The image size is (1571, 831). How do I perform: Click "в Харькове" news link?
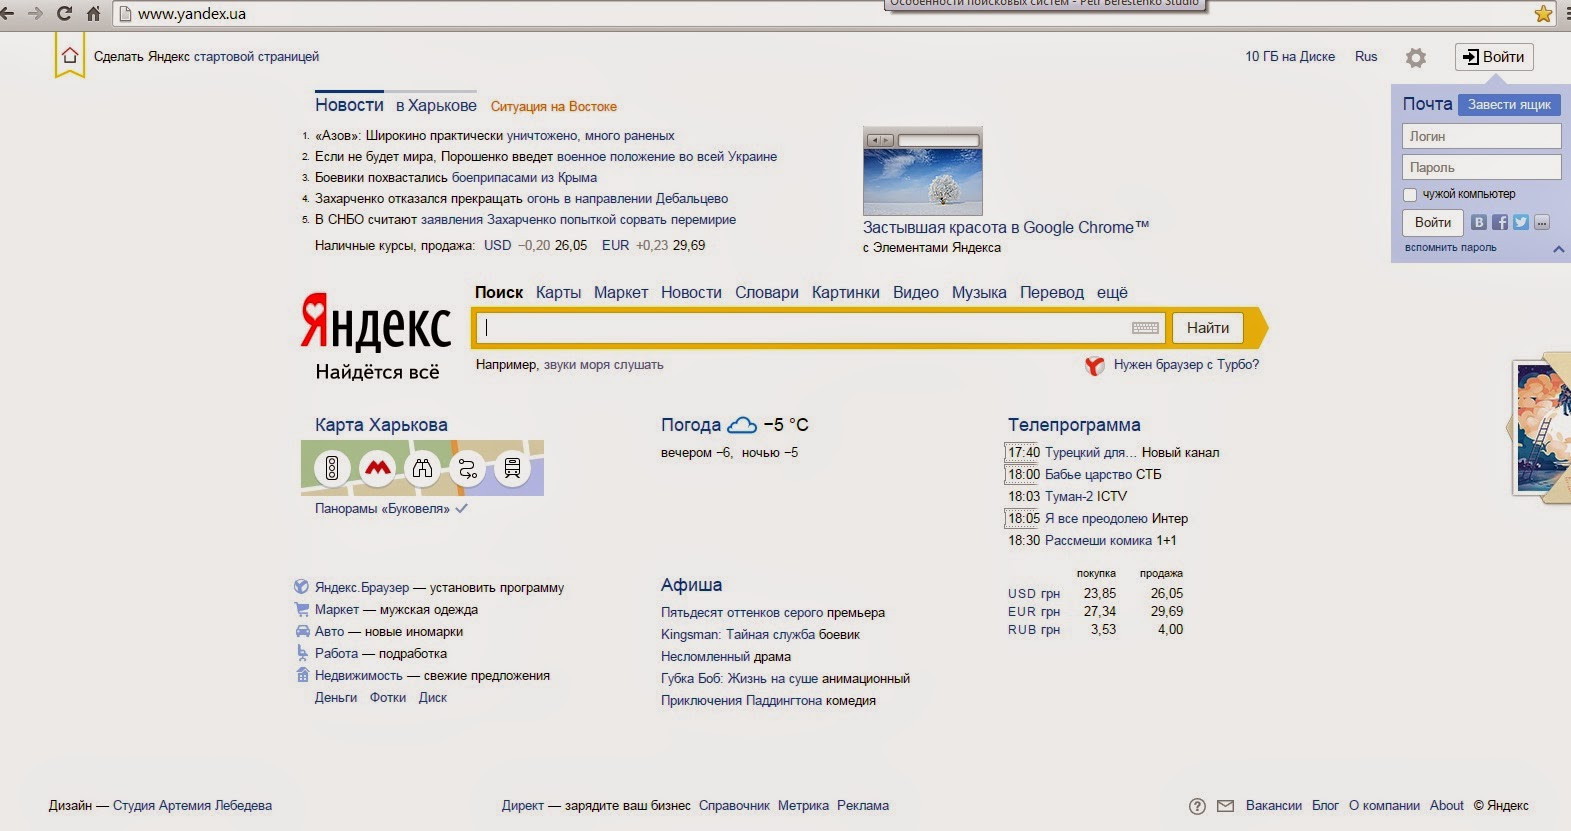coord(436,105)
